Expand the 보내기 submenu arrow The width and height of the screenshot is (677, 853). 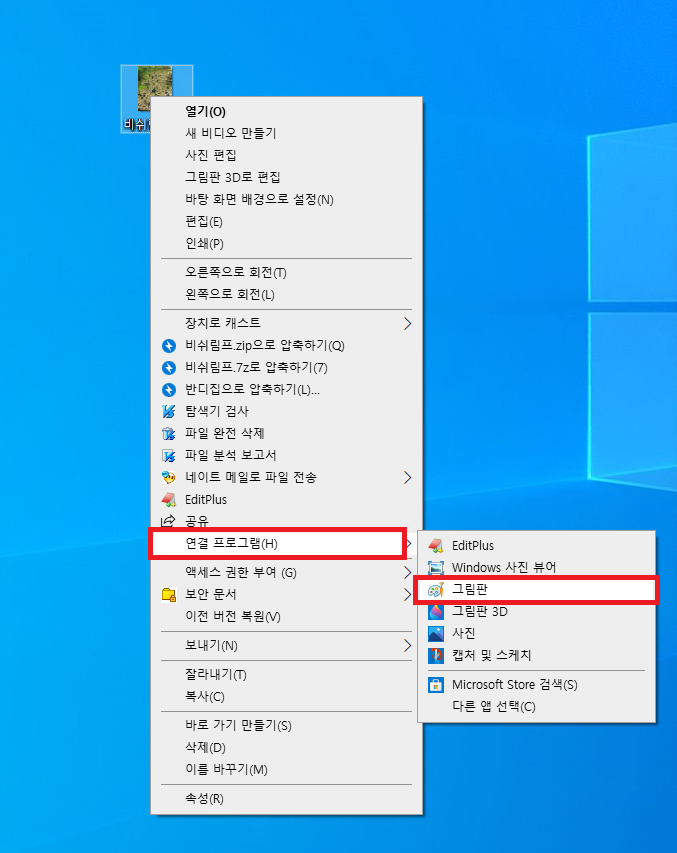tap(407, 646)
